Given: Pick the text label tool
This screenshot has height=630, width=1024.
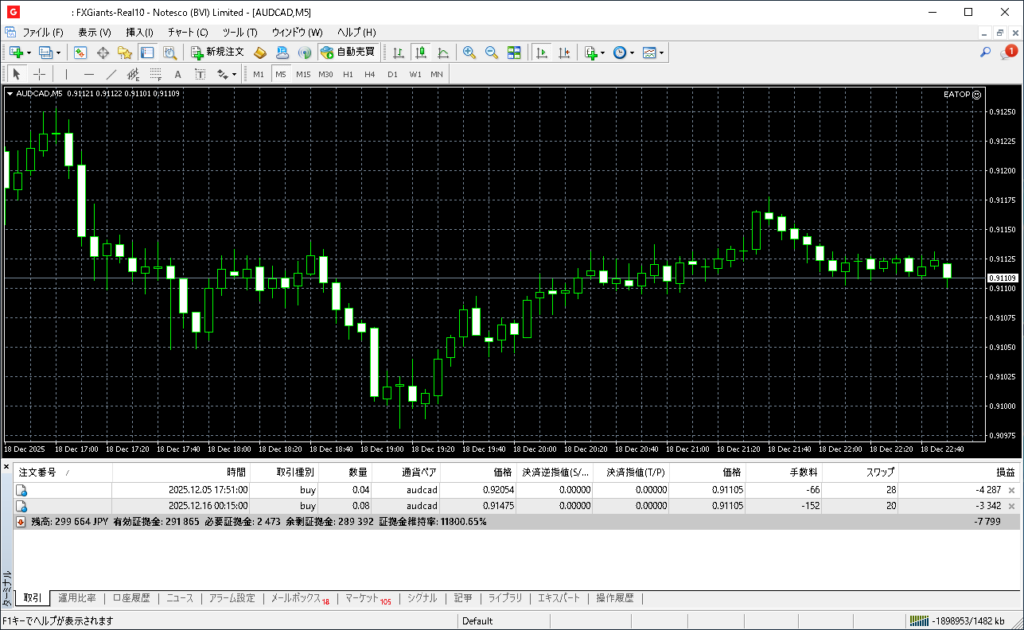Looking at the screenshot, I should point(178,74).
